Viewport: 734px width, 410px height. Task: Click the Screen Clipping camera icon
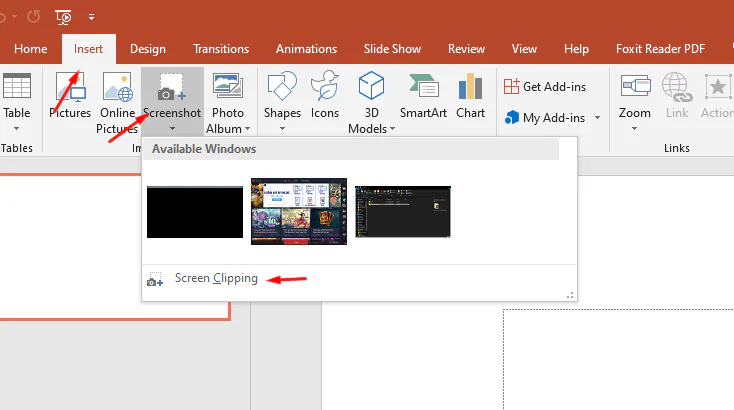[154, 279]
